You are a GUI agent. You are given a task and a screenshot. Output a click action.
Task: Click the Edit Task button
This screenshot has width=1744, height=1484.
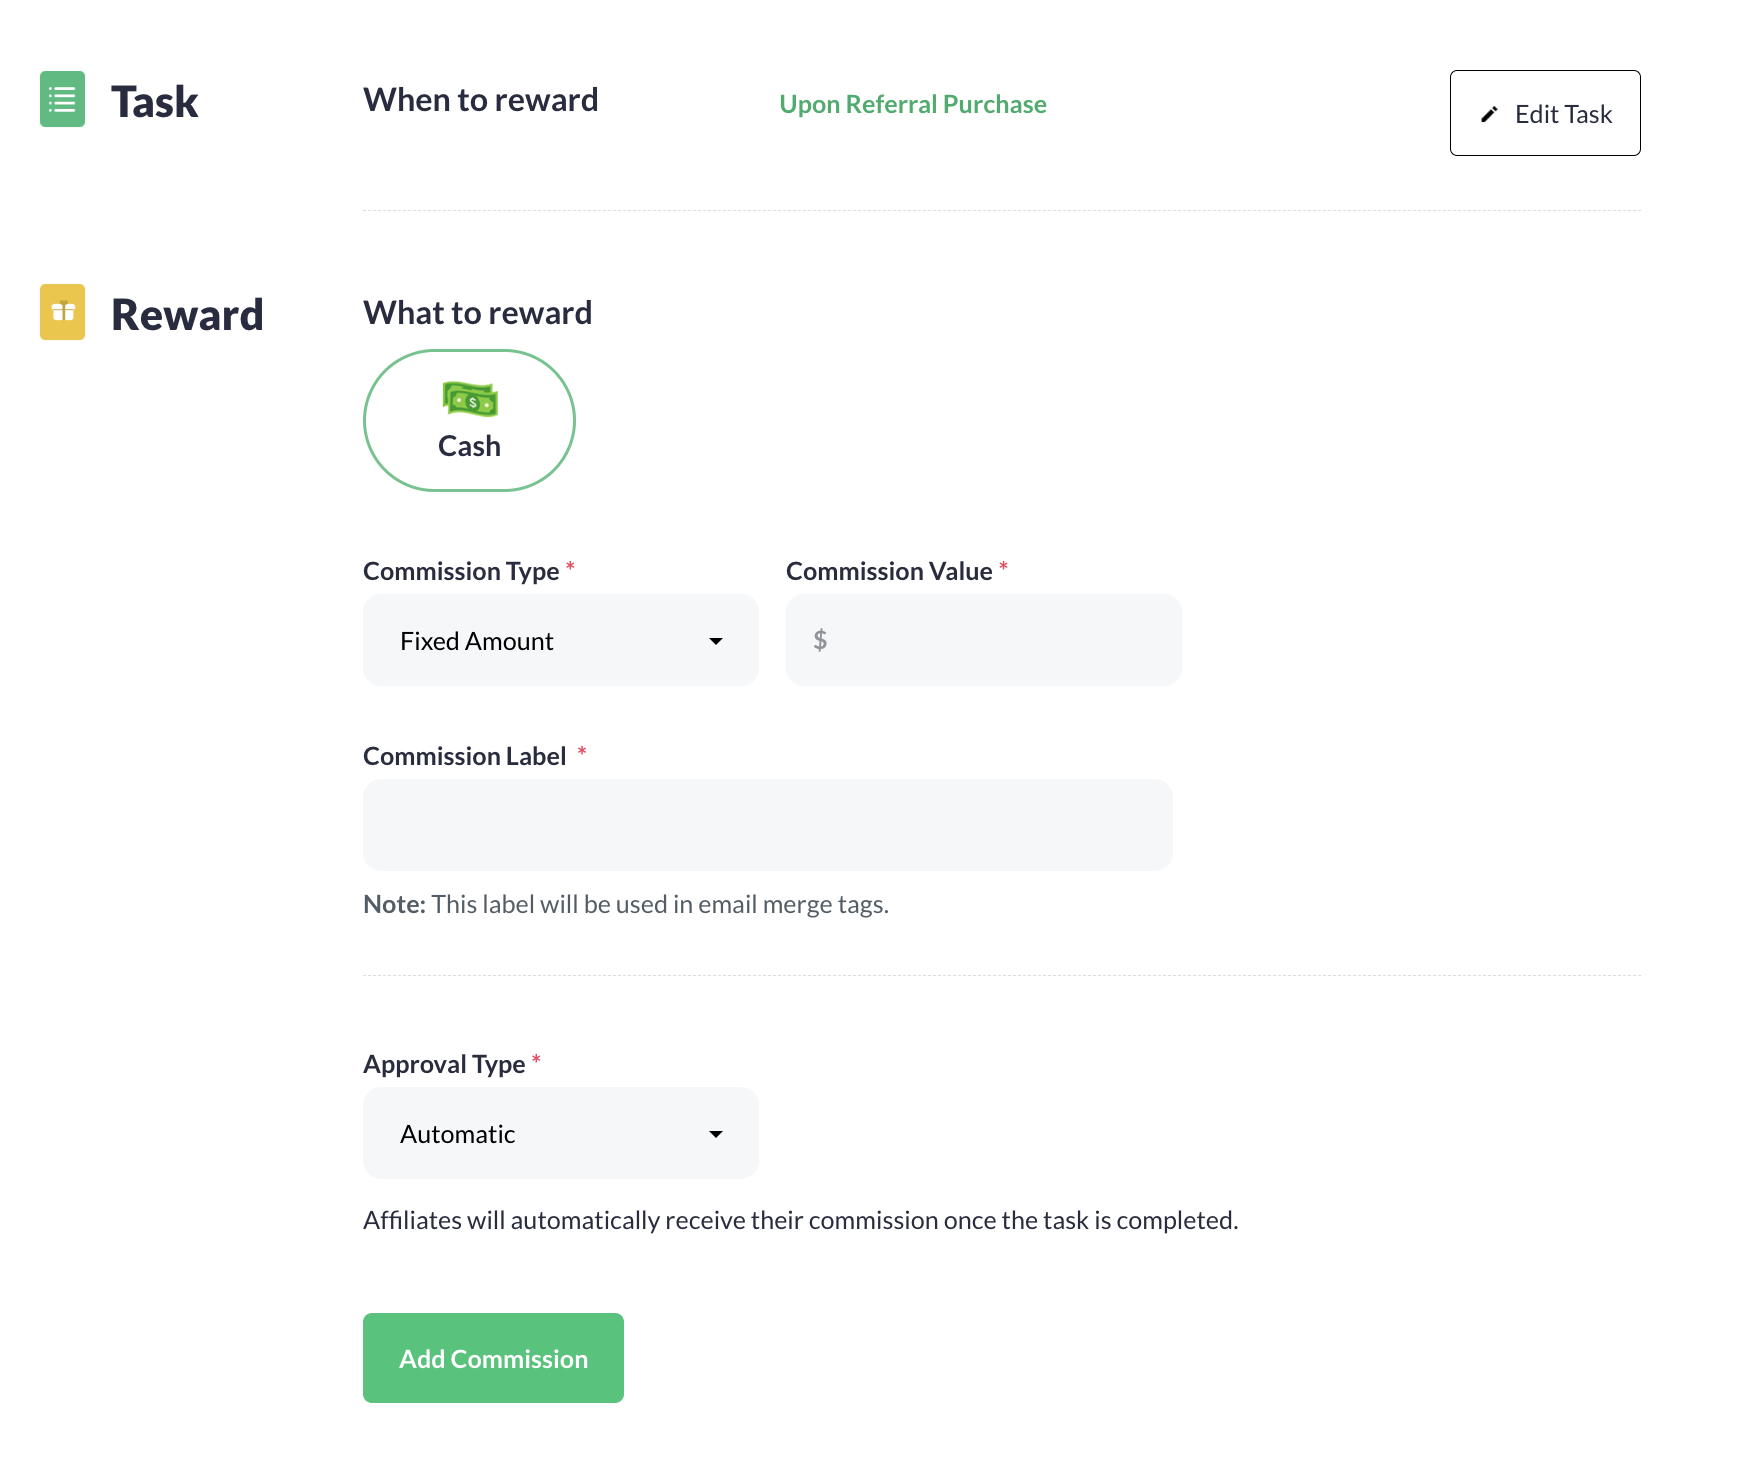1544,113
